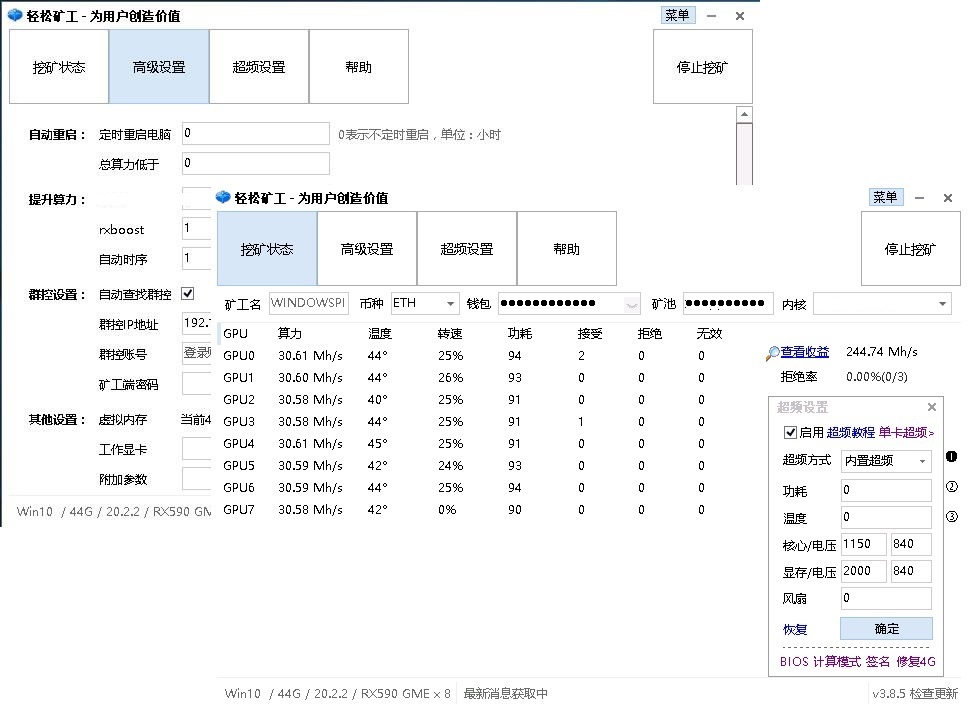
Task: Click the blue app logo in front window title bar
Action: point(223,197)
